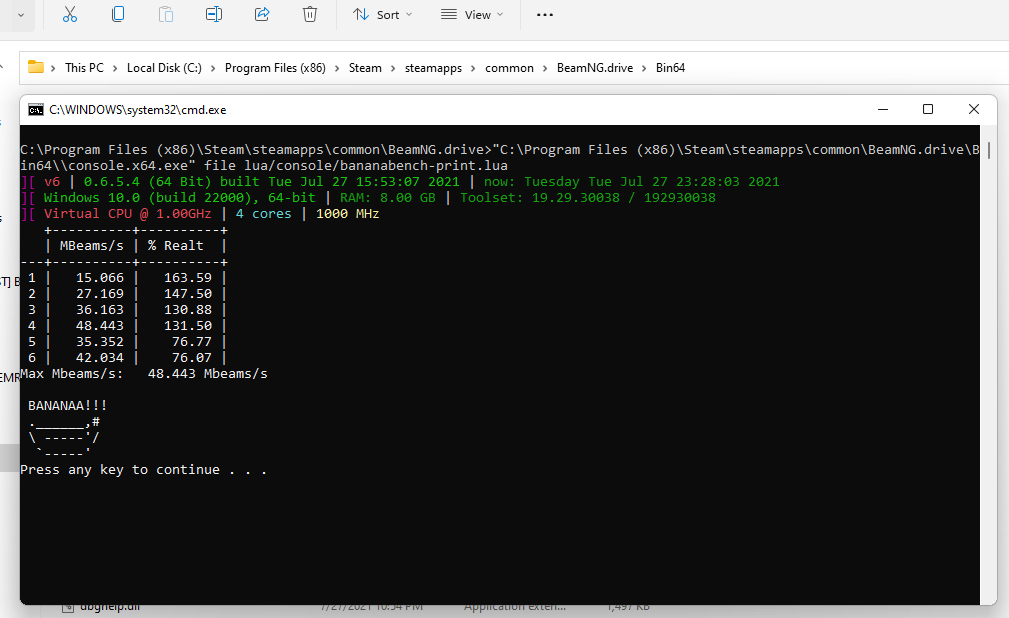Image resolution: width=1009 pixels, height=618 pixels.
Task: Click the '% Realt' column header
Action: coord(176,245)
